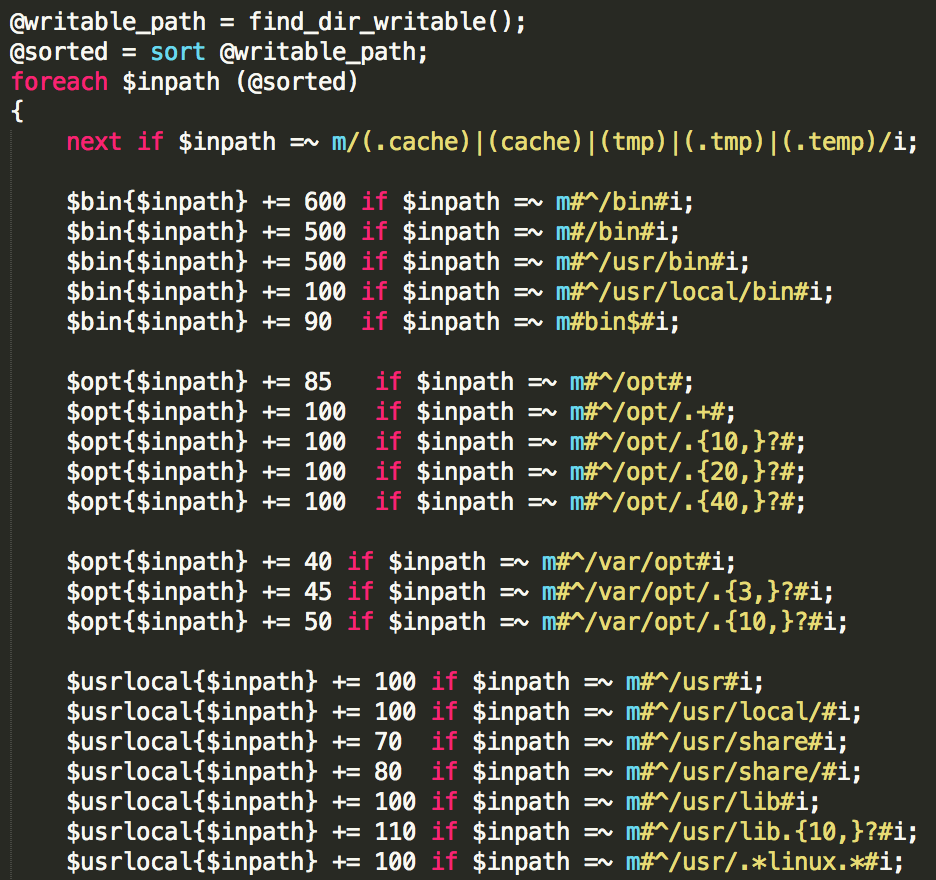Click the value 85 in the $opt line

point(318,381)
